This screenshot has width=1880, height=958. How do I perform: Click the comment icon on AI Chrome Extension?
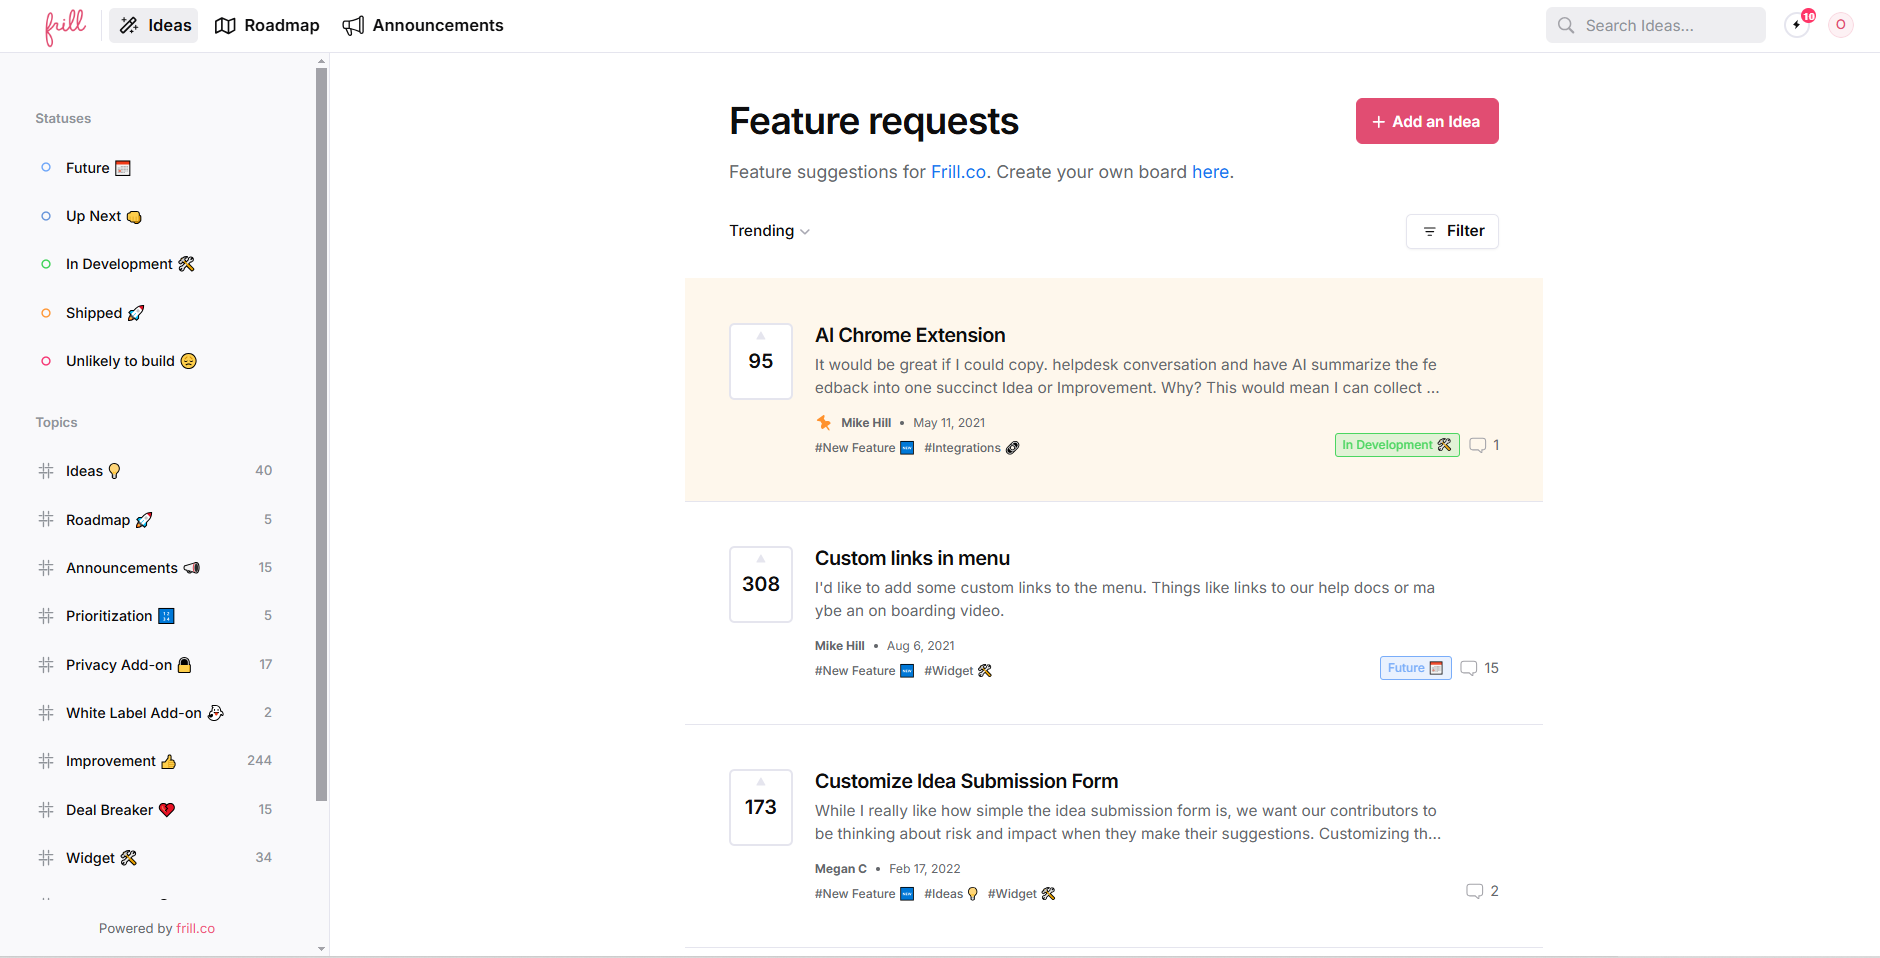coord(1477,446)
